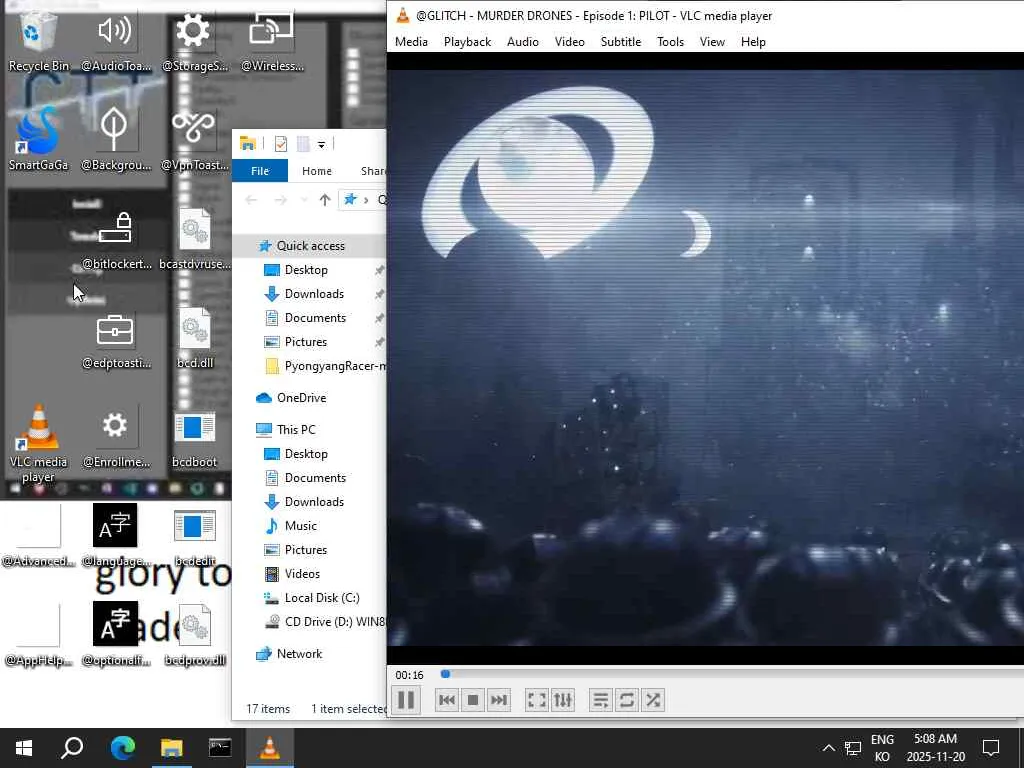Viewport: 1024px width, 768px height.
Task: Show VLC extended settings
Action: [562, 700]
